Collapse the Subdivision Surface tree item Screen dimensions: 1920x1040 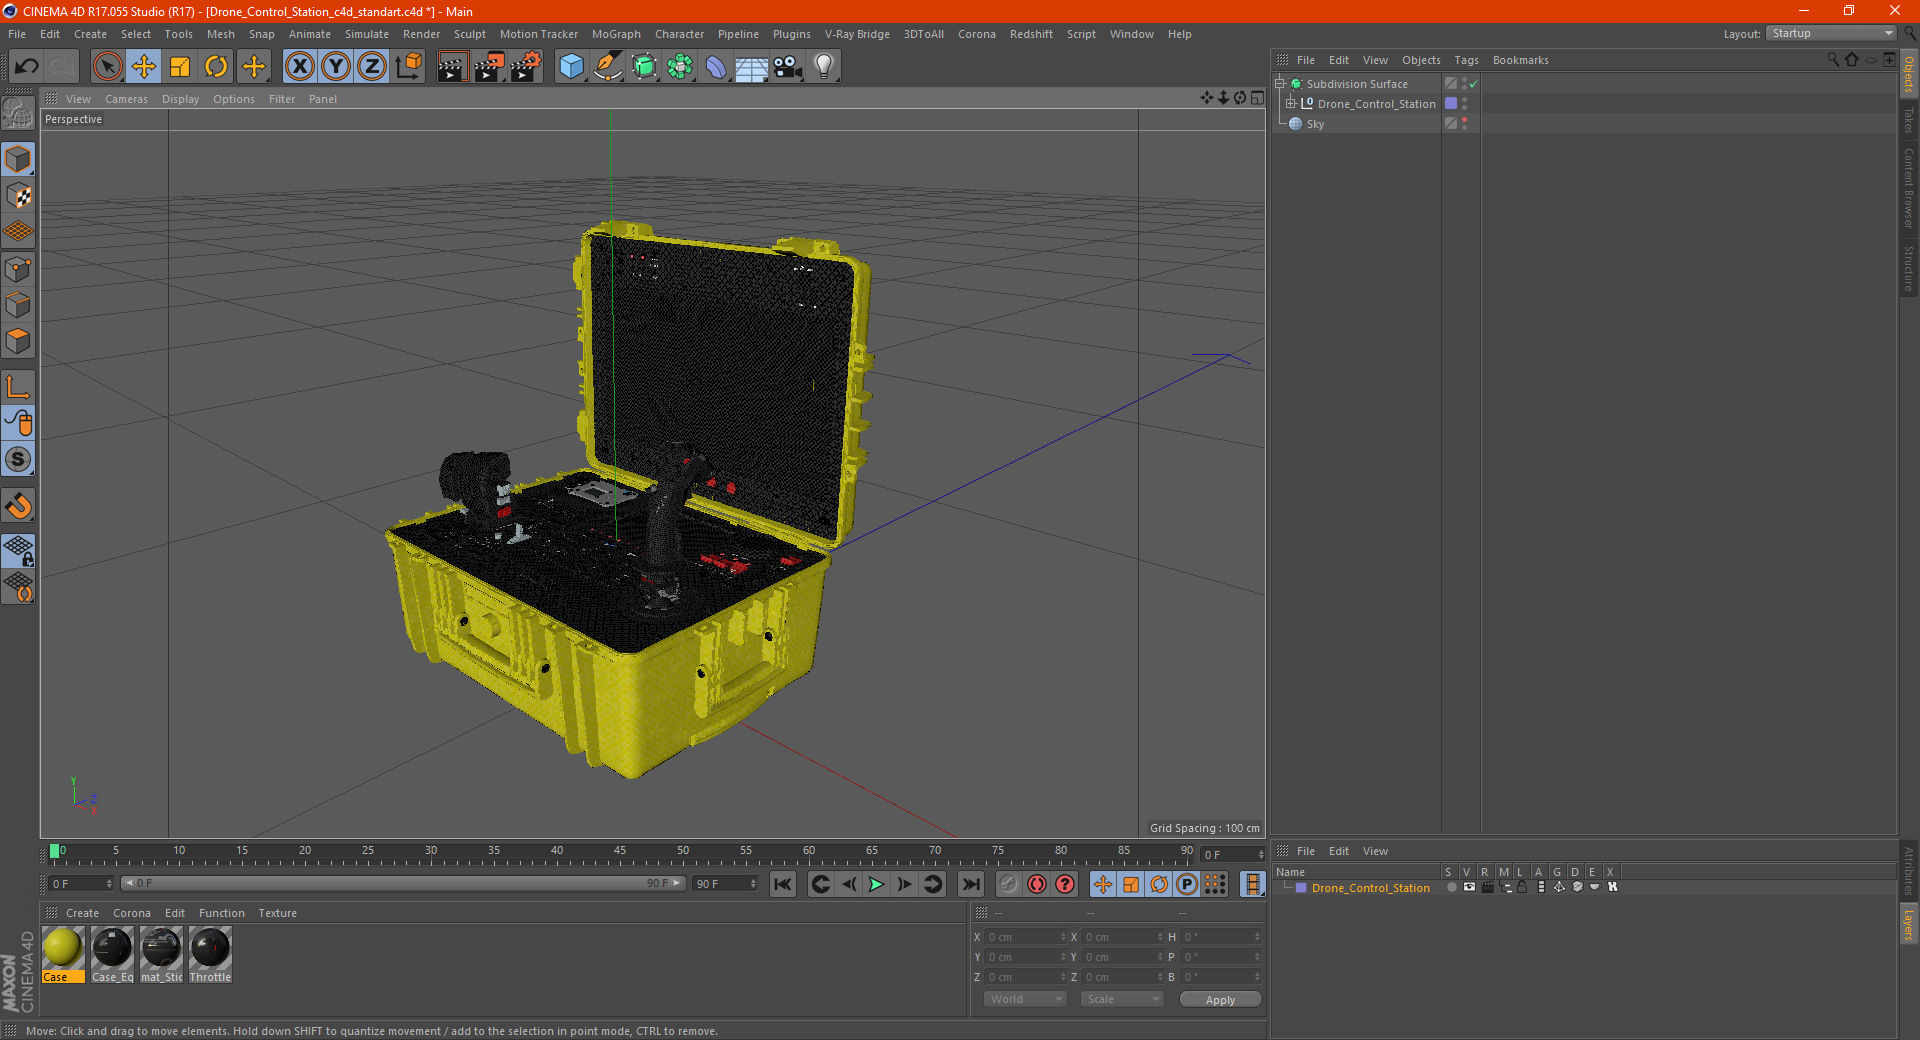pyautogui.click(x=1279, y=84)
